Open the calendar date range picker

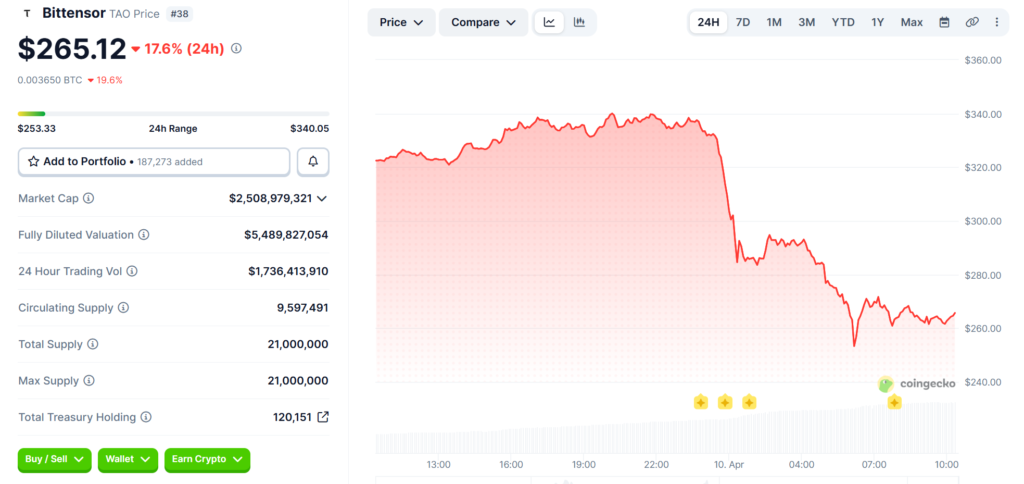click(944, 22)
